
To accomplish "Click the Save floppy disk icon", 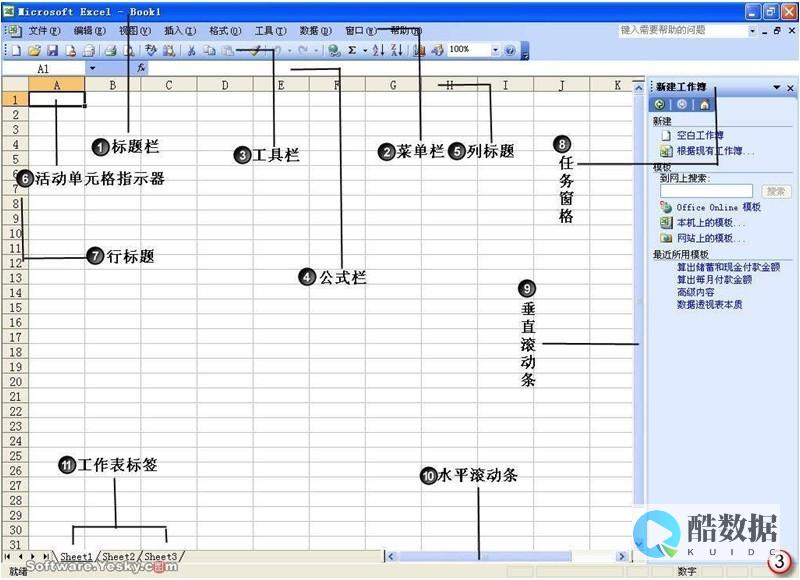I will 53,50.
